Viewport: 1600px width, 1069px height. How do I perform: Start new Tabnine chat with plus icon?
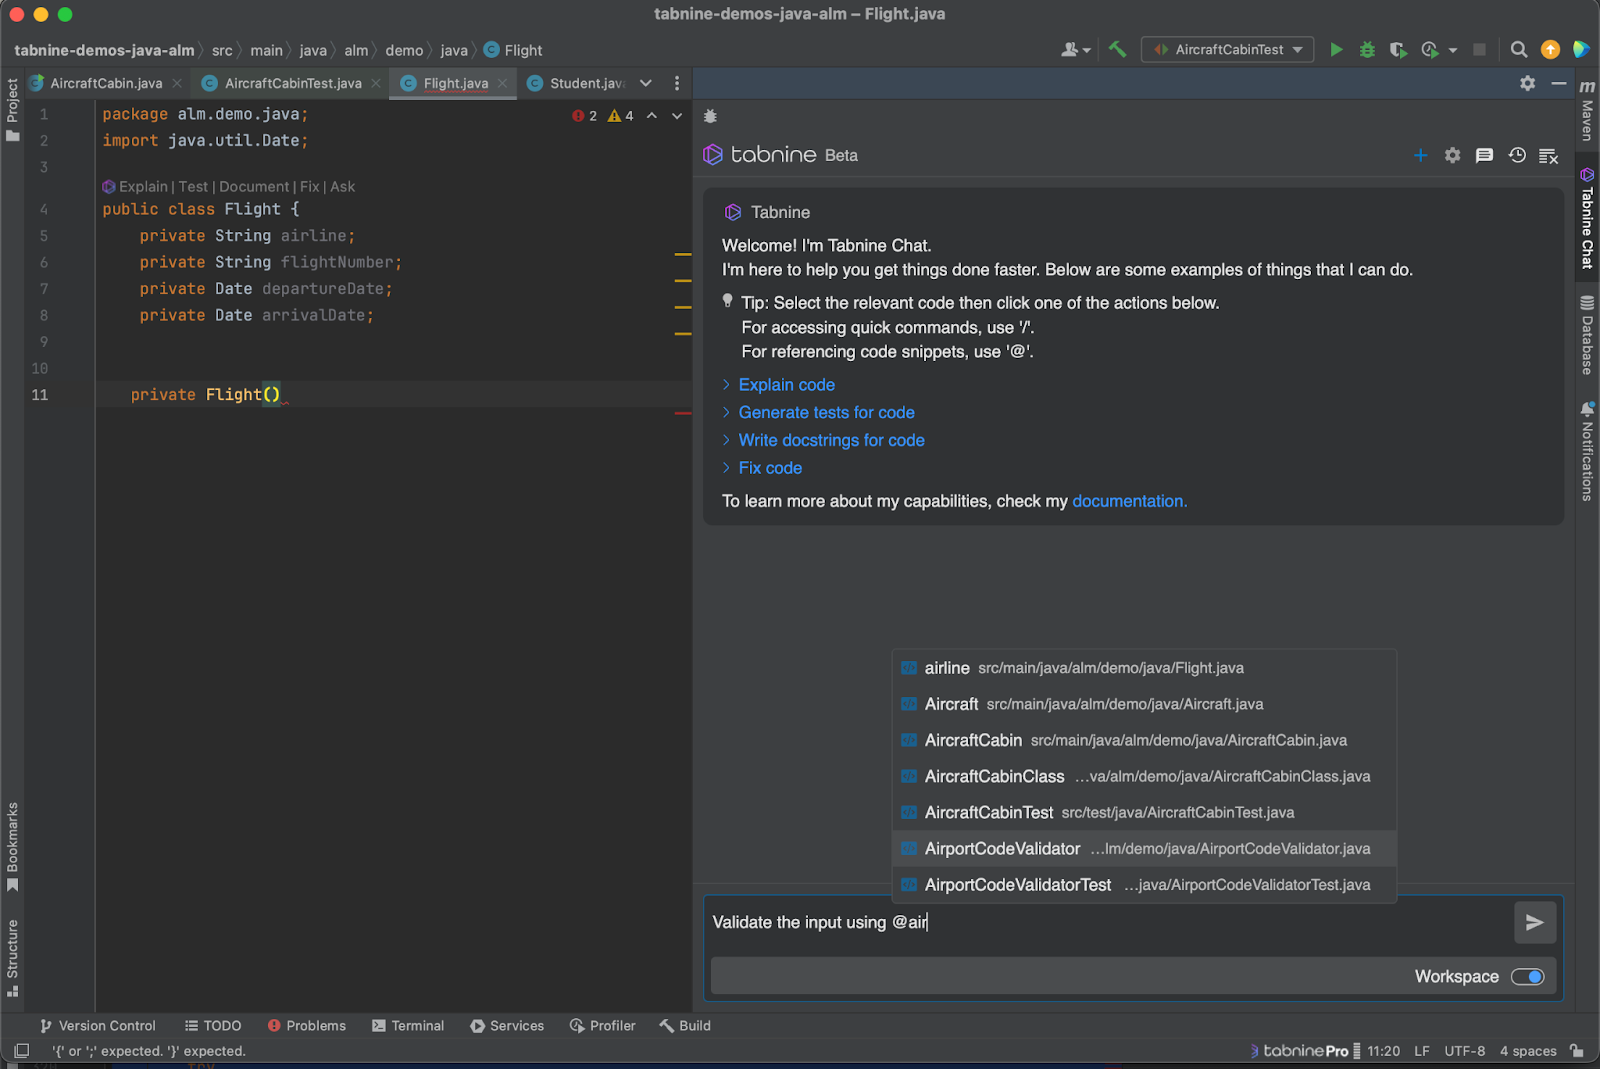click(x=1420, y=155)
